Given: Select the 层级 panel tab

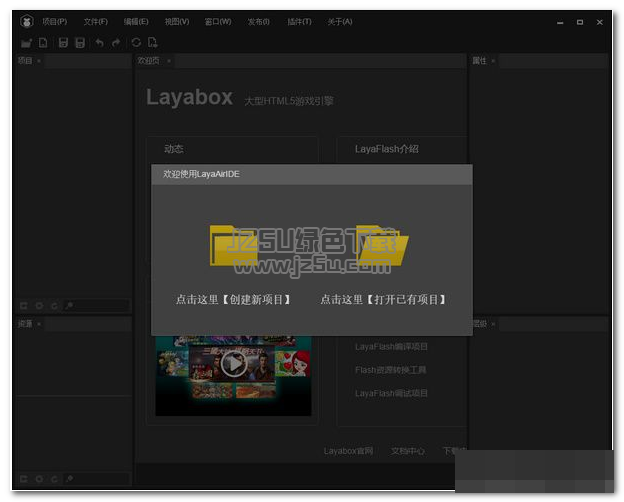Looking at the screenshot, I should coord(480,324).
